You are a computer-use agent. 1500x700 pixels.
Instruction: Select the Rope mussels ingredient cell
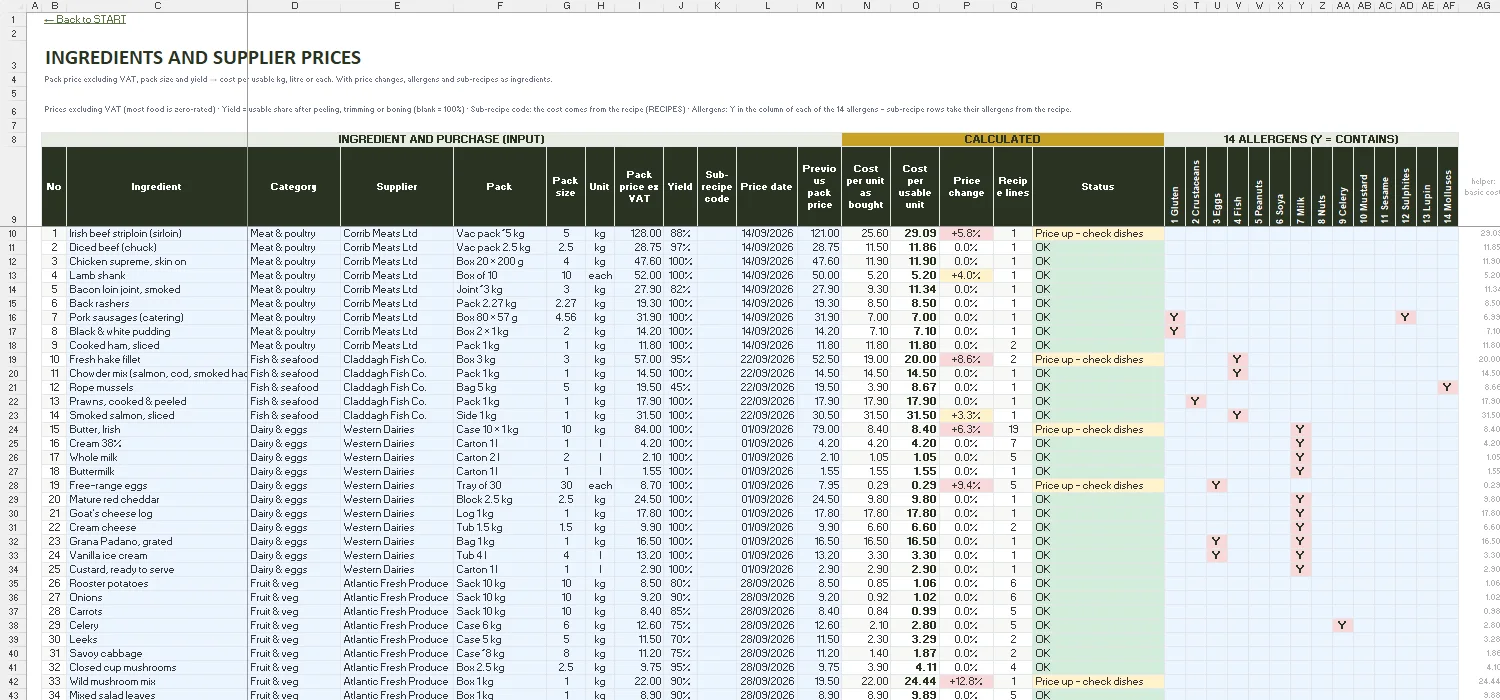pos(156,387)
